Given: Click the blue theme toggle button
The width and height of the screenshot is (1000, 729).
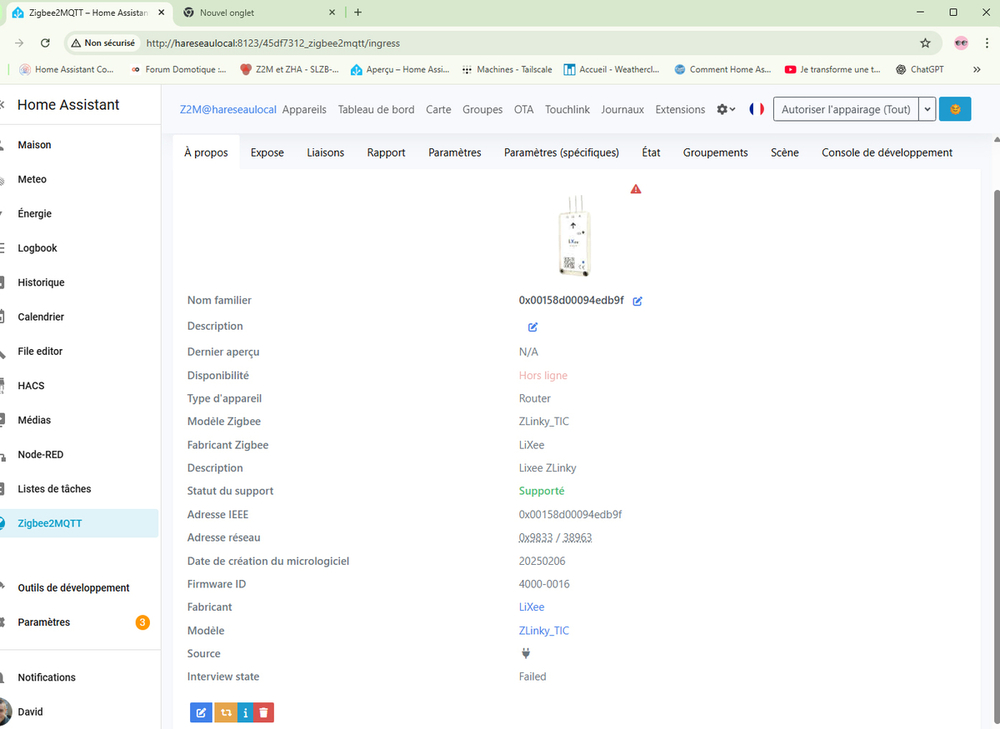Looking at the screenshot, I should pyautogui.click(x=955, y=109).
